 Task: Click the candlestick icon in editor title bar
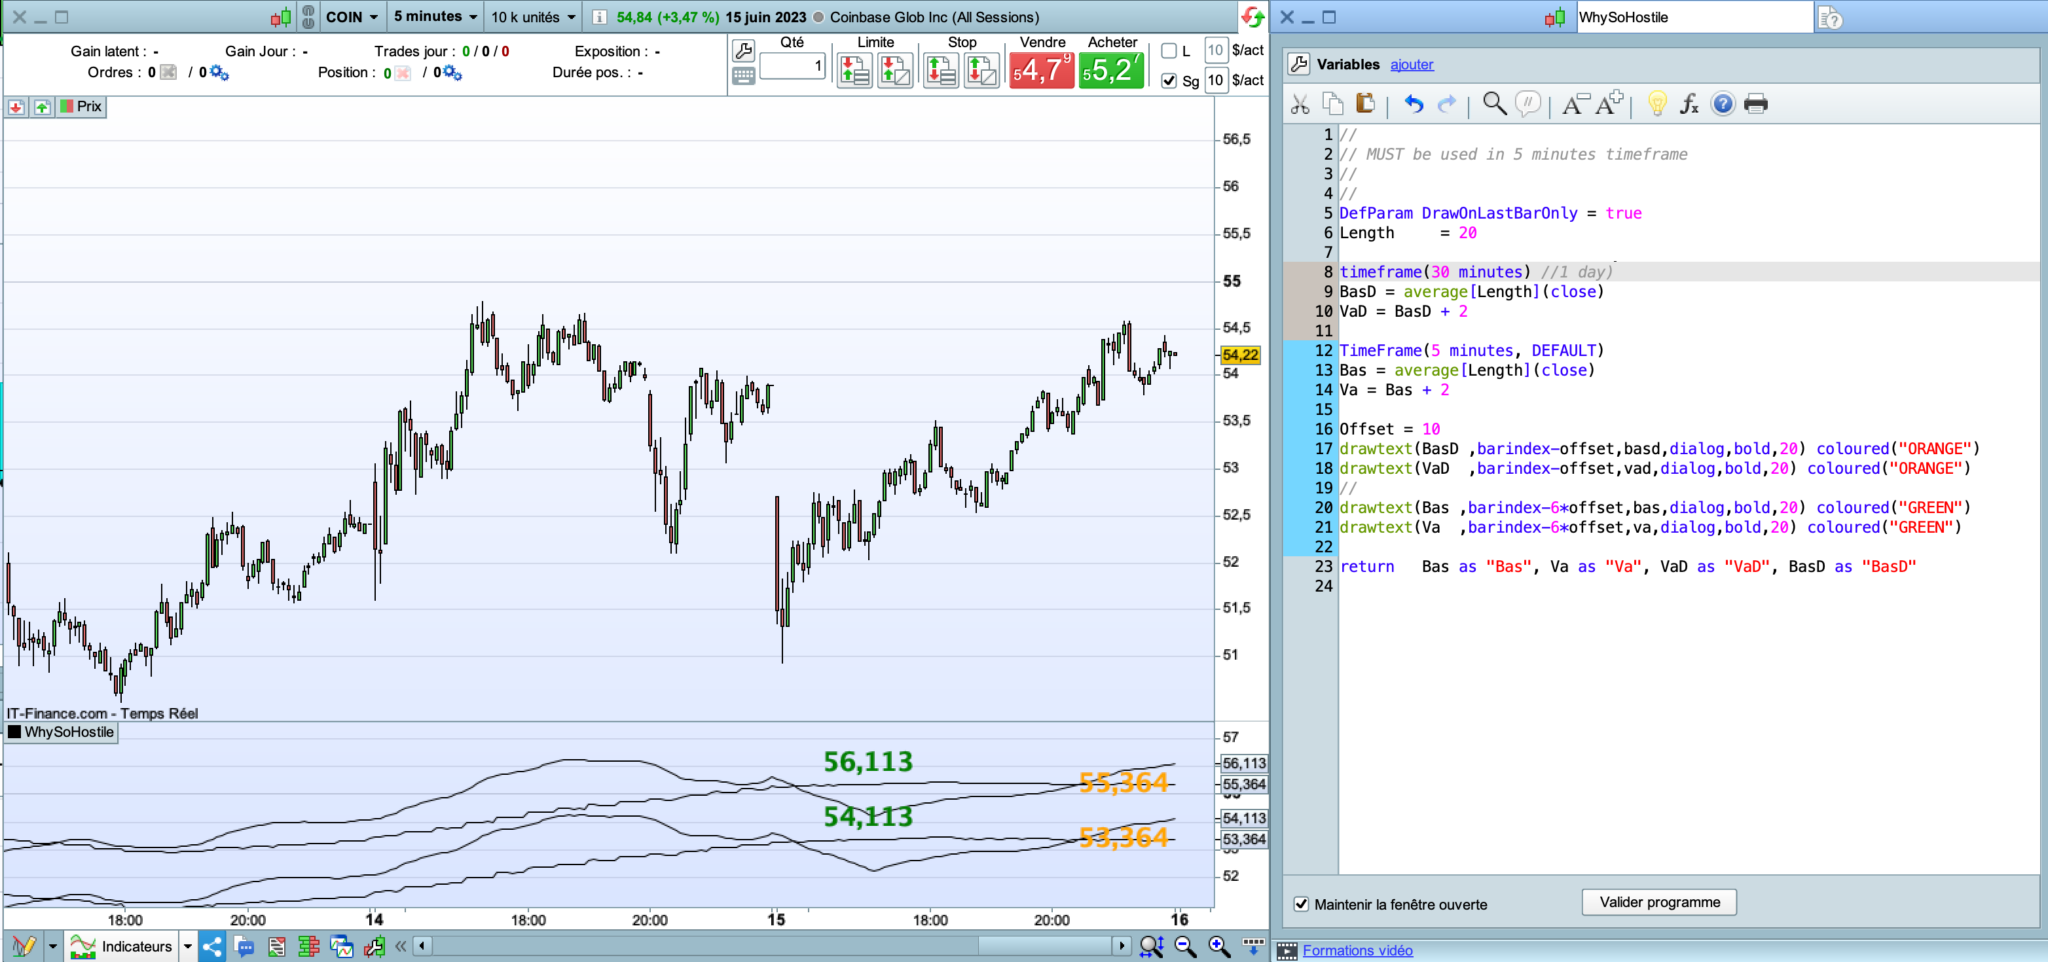click(1555, 17)
